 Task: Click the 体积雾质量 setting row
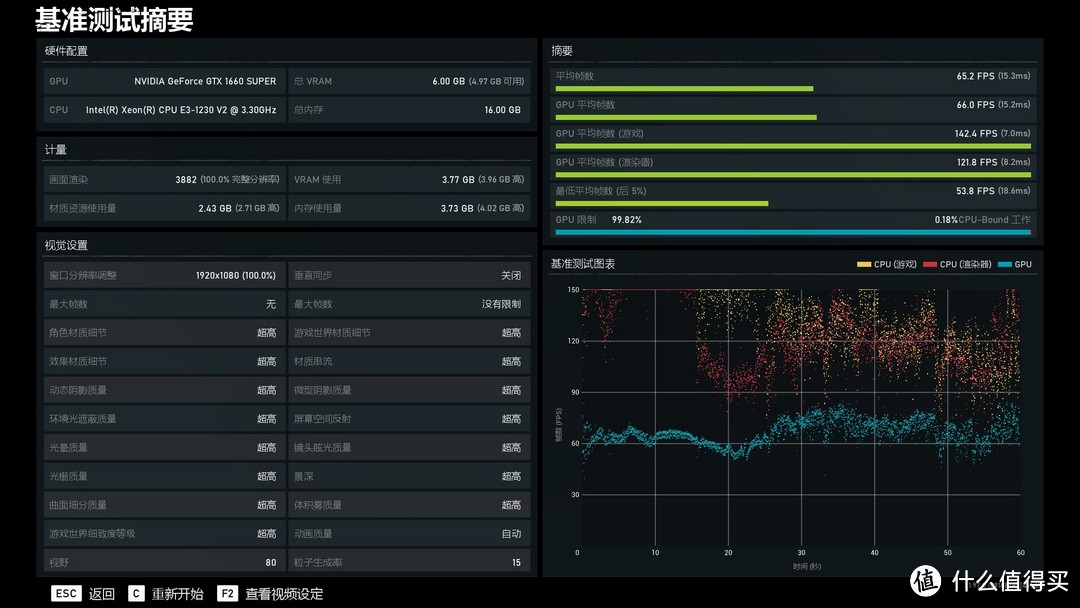point(409,505)
